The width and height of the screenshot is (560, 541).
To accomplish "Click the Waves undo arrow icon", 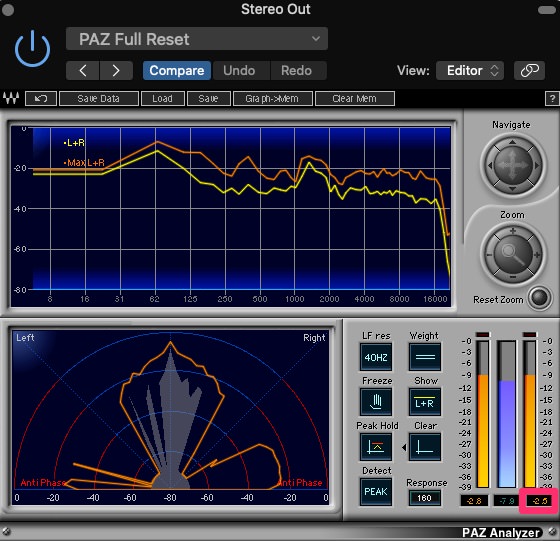I will [x=41, y=99].
